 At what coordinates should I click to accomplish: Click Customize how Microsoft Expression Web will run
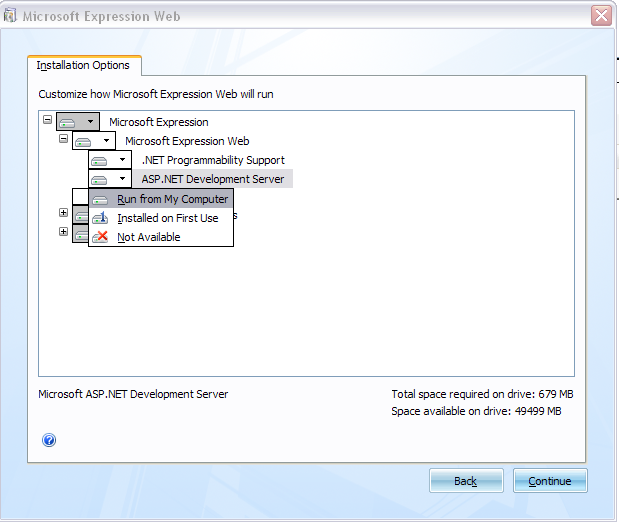pos(156,94)
